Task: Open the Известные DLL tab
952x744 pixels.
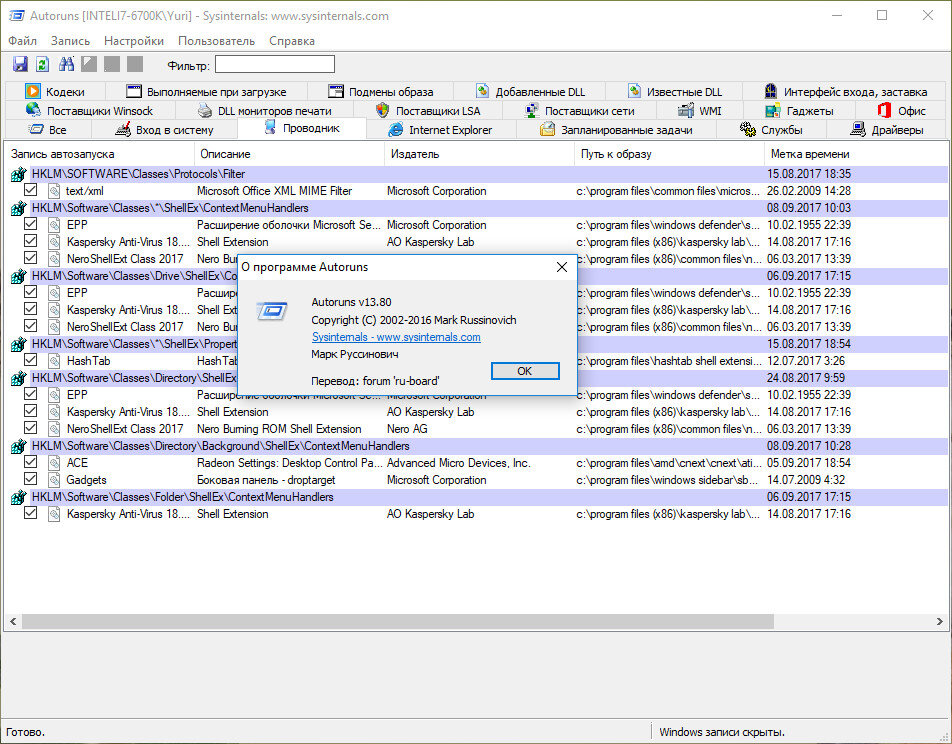Action: [x=674, y=92]
